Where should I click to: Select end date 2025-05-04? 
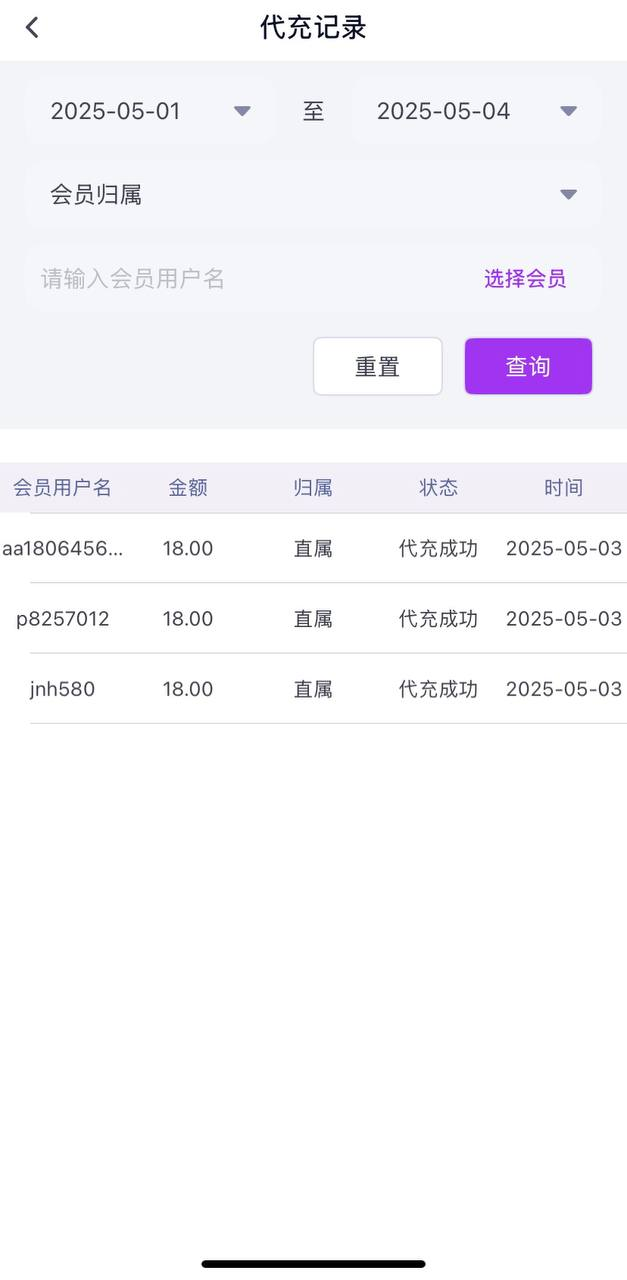click(x=443, y=111)
